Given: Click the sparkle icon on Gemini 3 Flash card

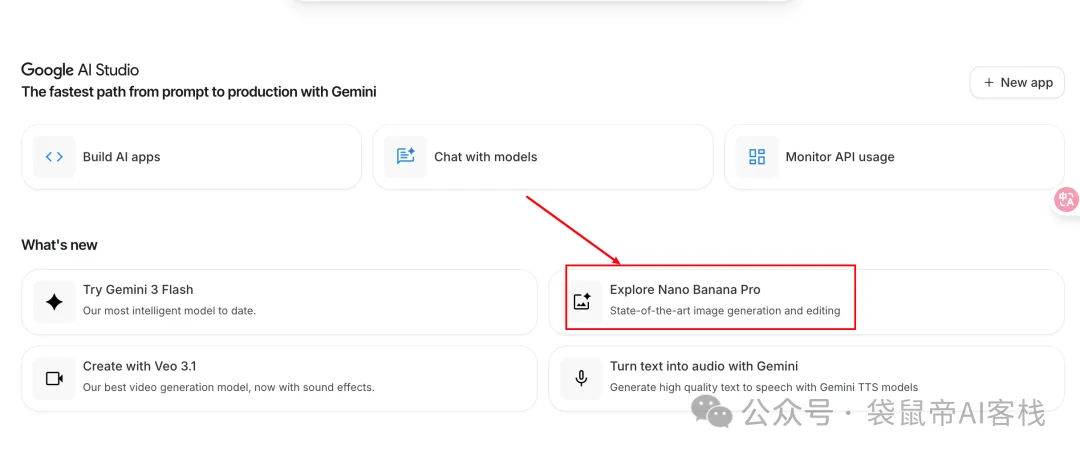Looking at the screenshot, I should tap(55, 301).
